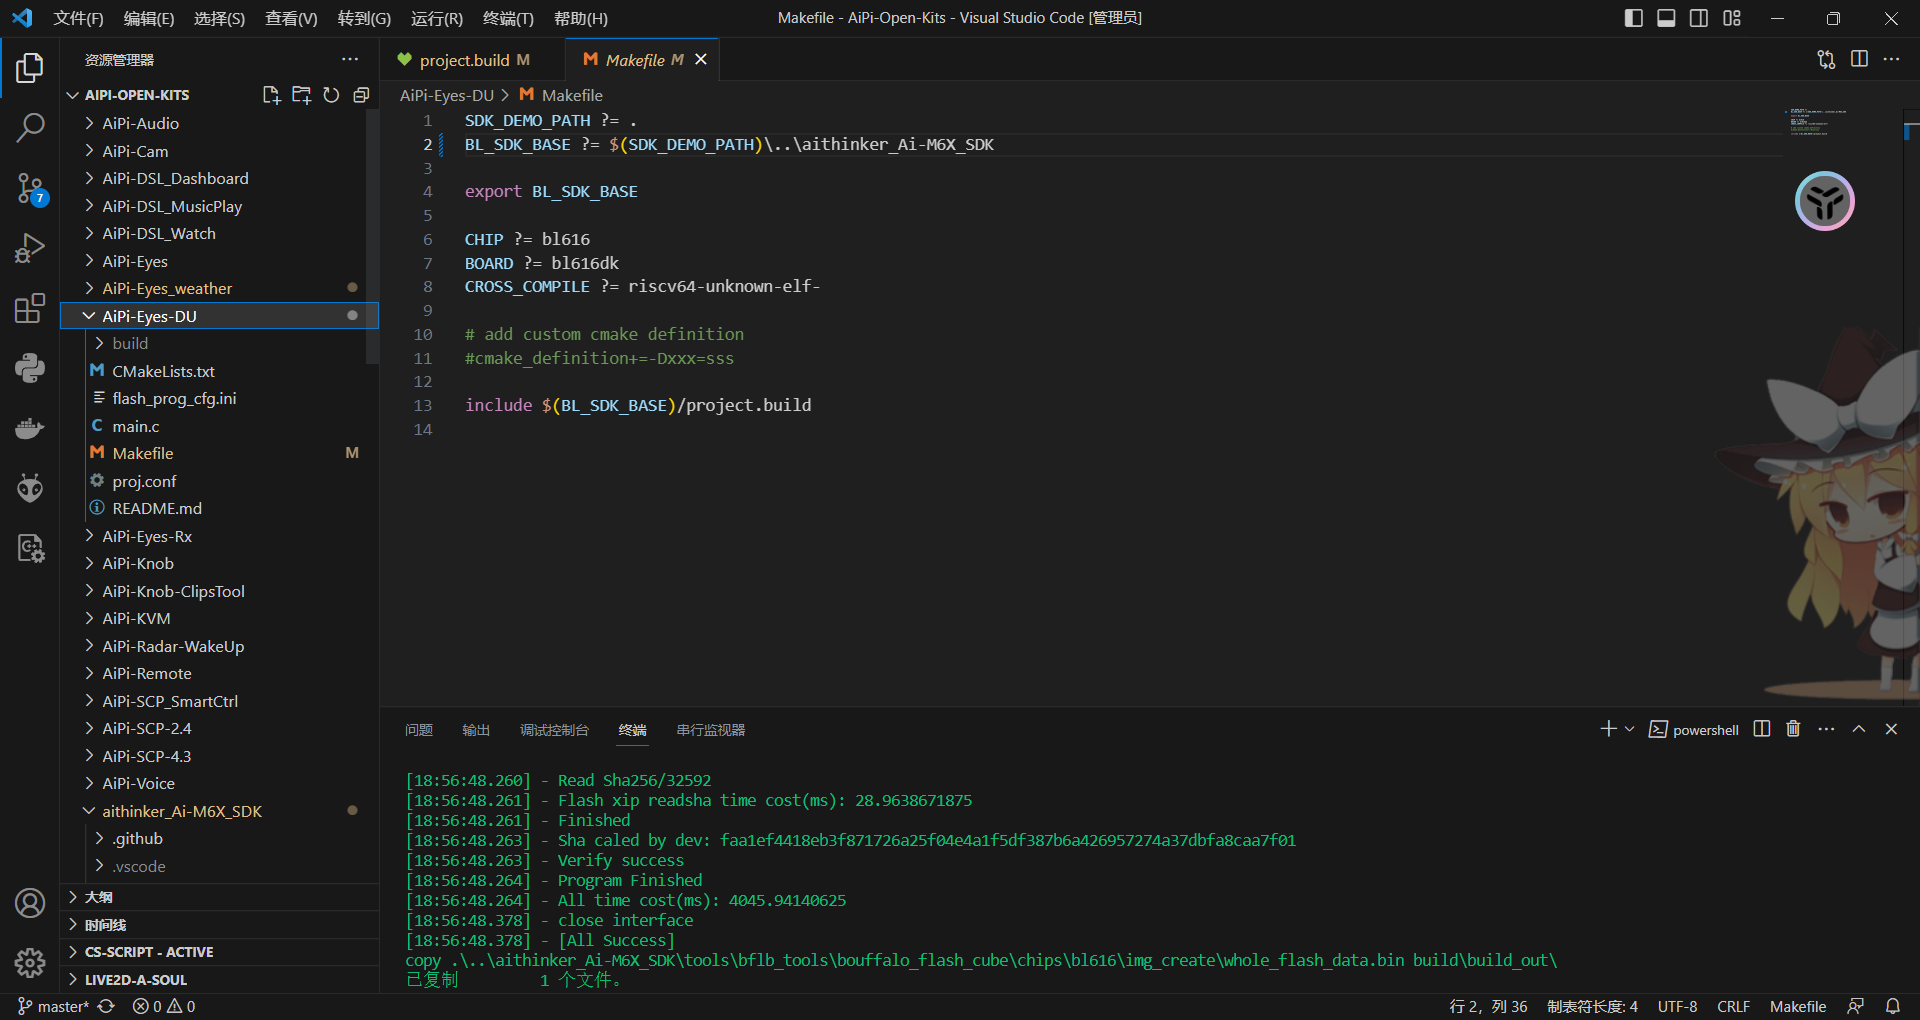Click the notifications bell in status bar
Viewport: 1920px width, 1020px height.
pos(1893,1006)
